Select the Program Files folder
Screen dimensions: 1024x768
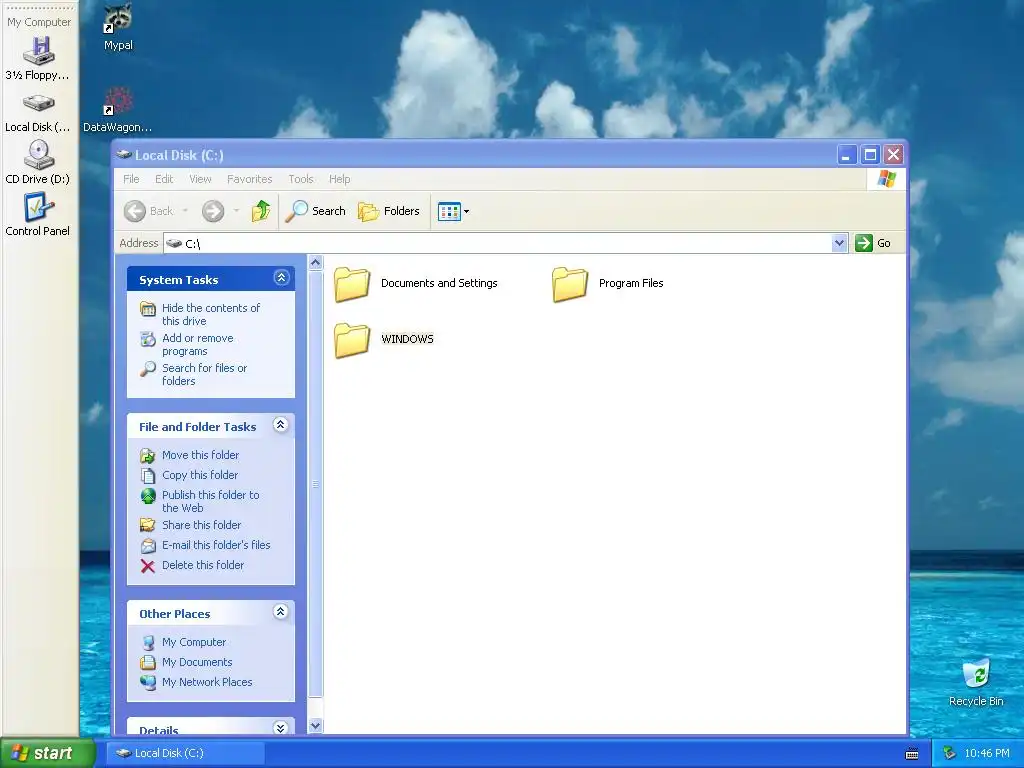pos(607,283)
